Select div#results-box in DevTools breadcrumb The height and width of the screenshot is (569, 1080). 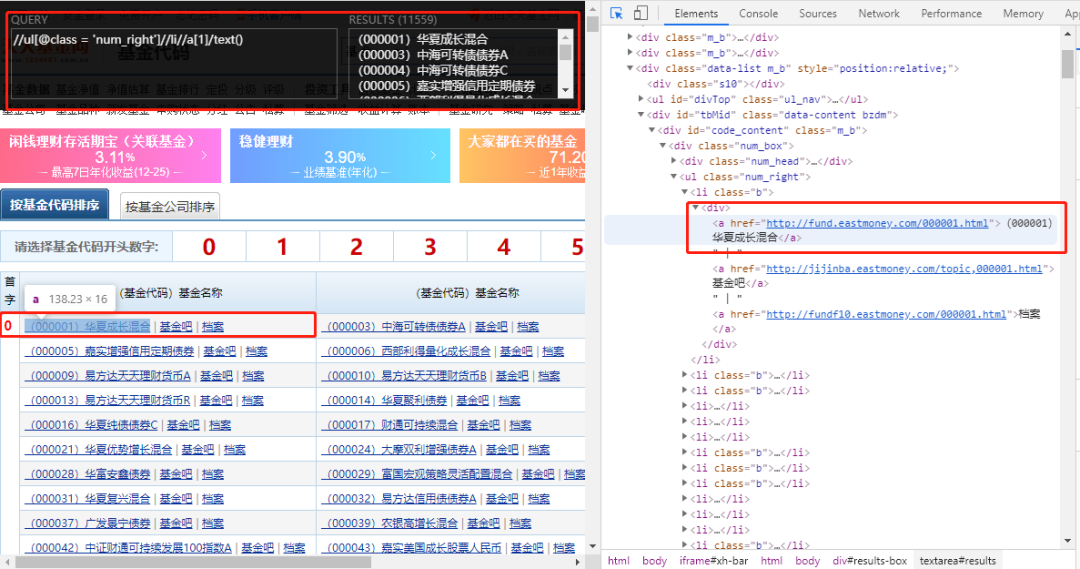tap(870, 561)
